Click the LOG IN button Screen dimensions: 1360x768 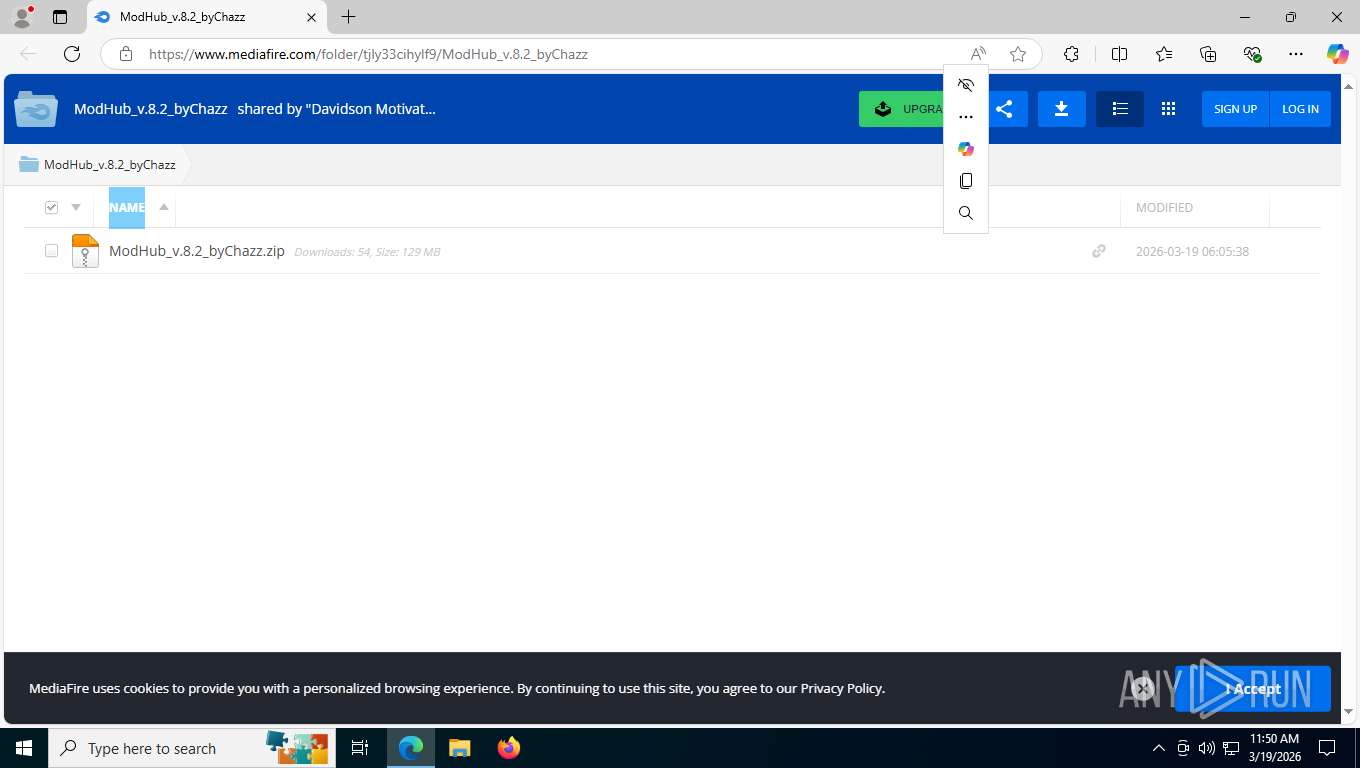click(x=1300, y=109)
